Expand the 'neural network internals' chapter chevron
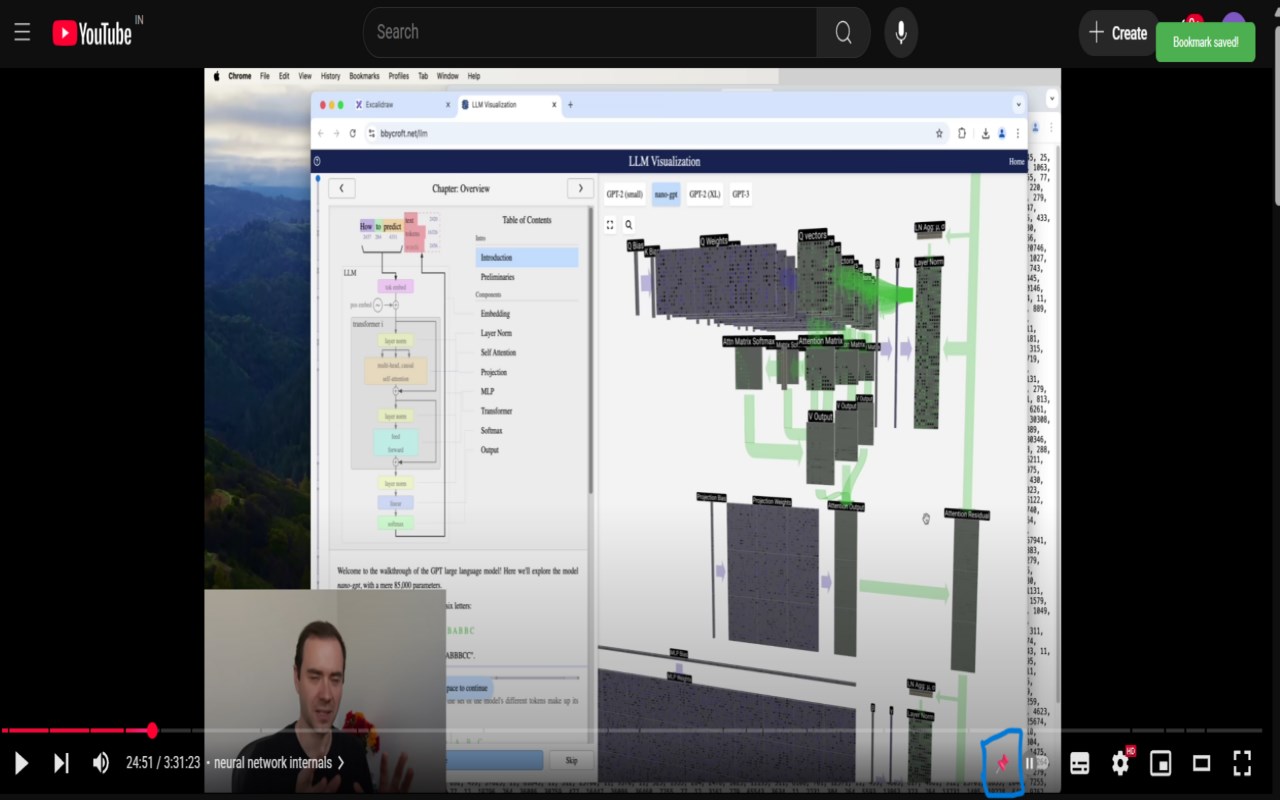Screen dimensions: 1280x800 [341, 763]
